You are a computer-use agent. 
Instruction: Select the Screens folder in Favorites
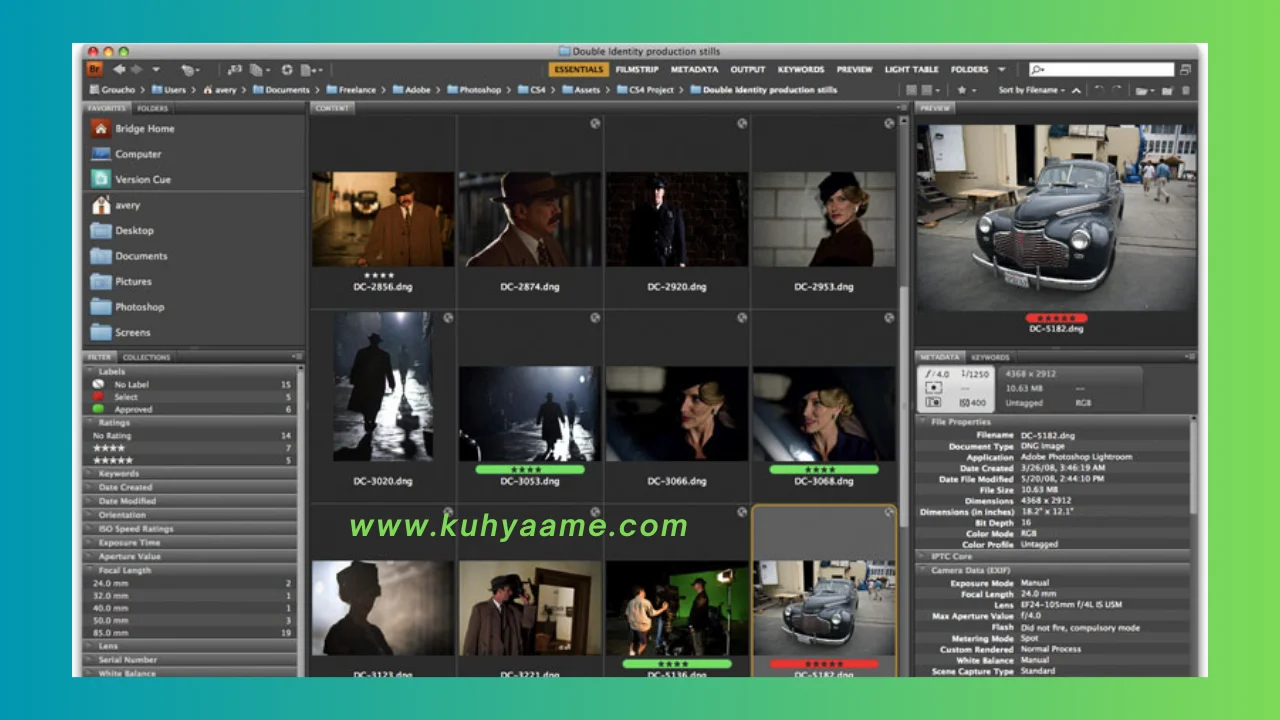click(122, 333)
